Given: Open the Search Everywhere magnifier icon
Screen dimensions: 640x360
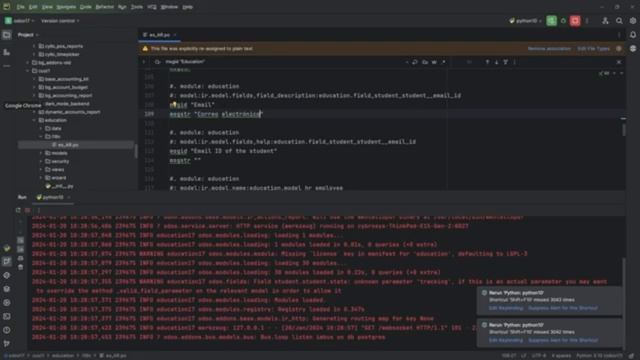Looking at the screenshot, I should [x=619, y=21].
